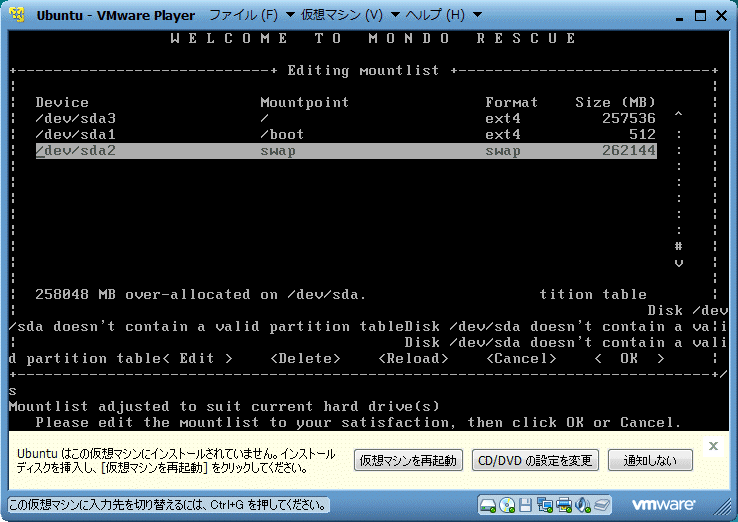The height and width of the screenshot is (522, 738).
Task: Click the floppy disk status icon
Action: [527, 504]
